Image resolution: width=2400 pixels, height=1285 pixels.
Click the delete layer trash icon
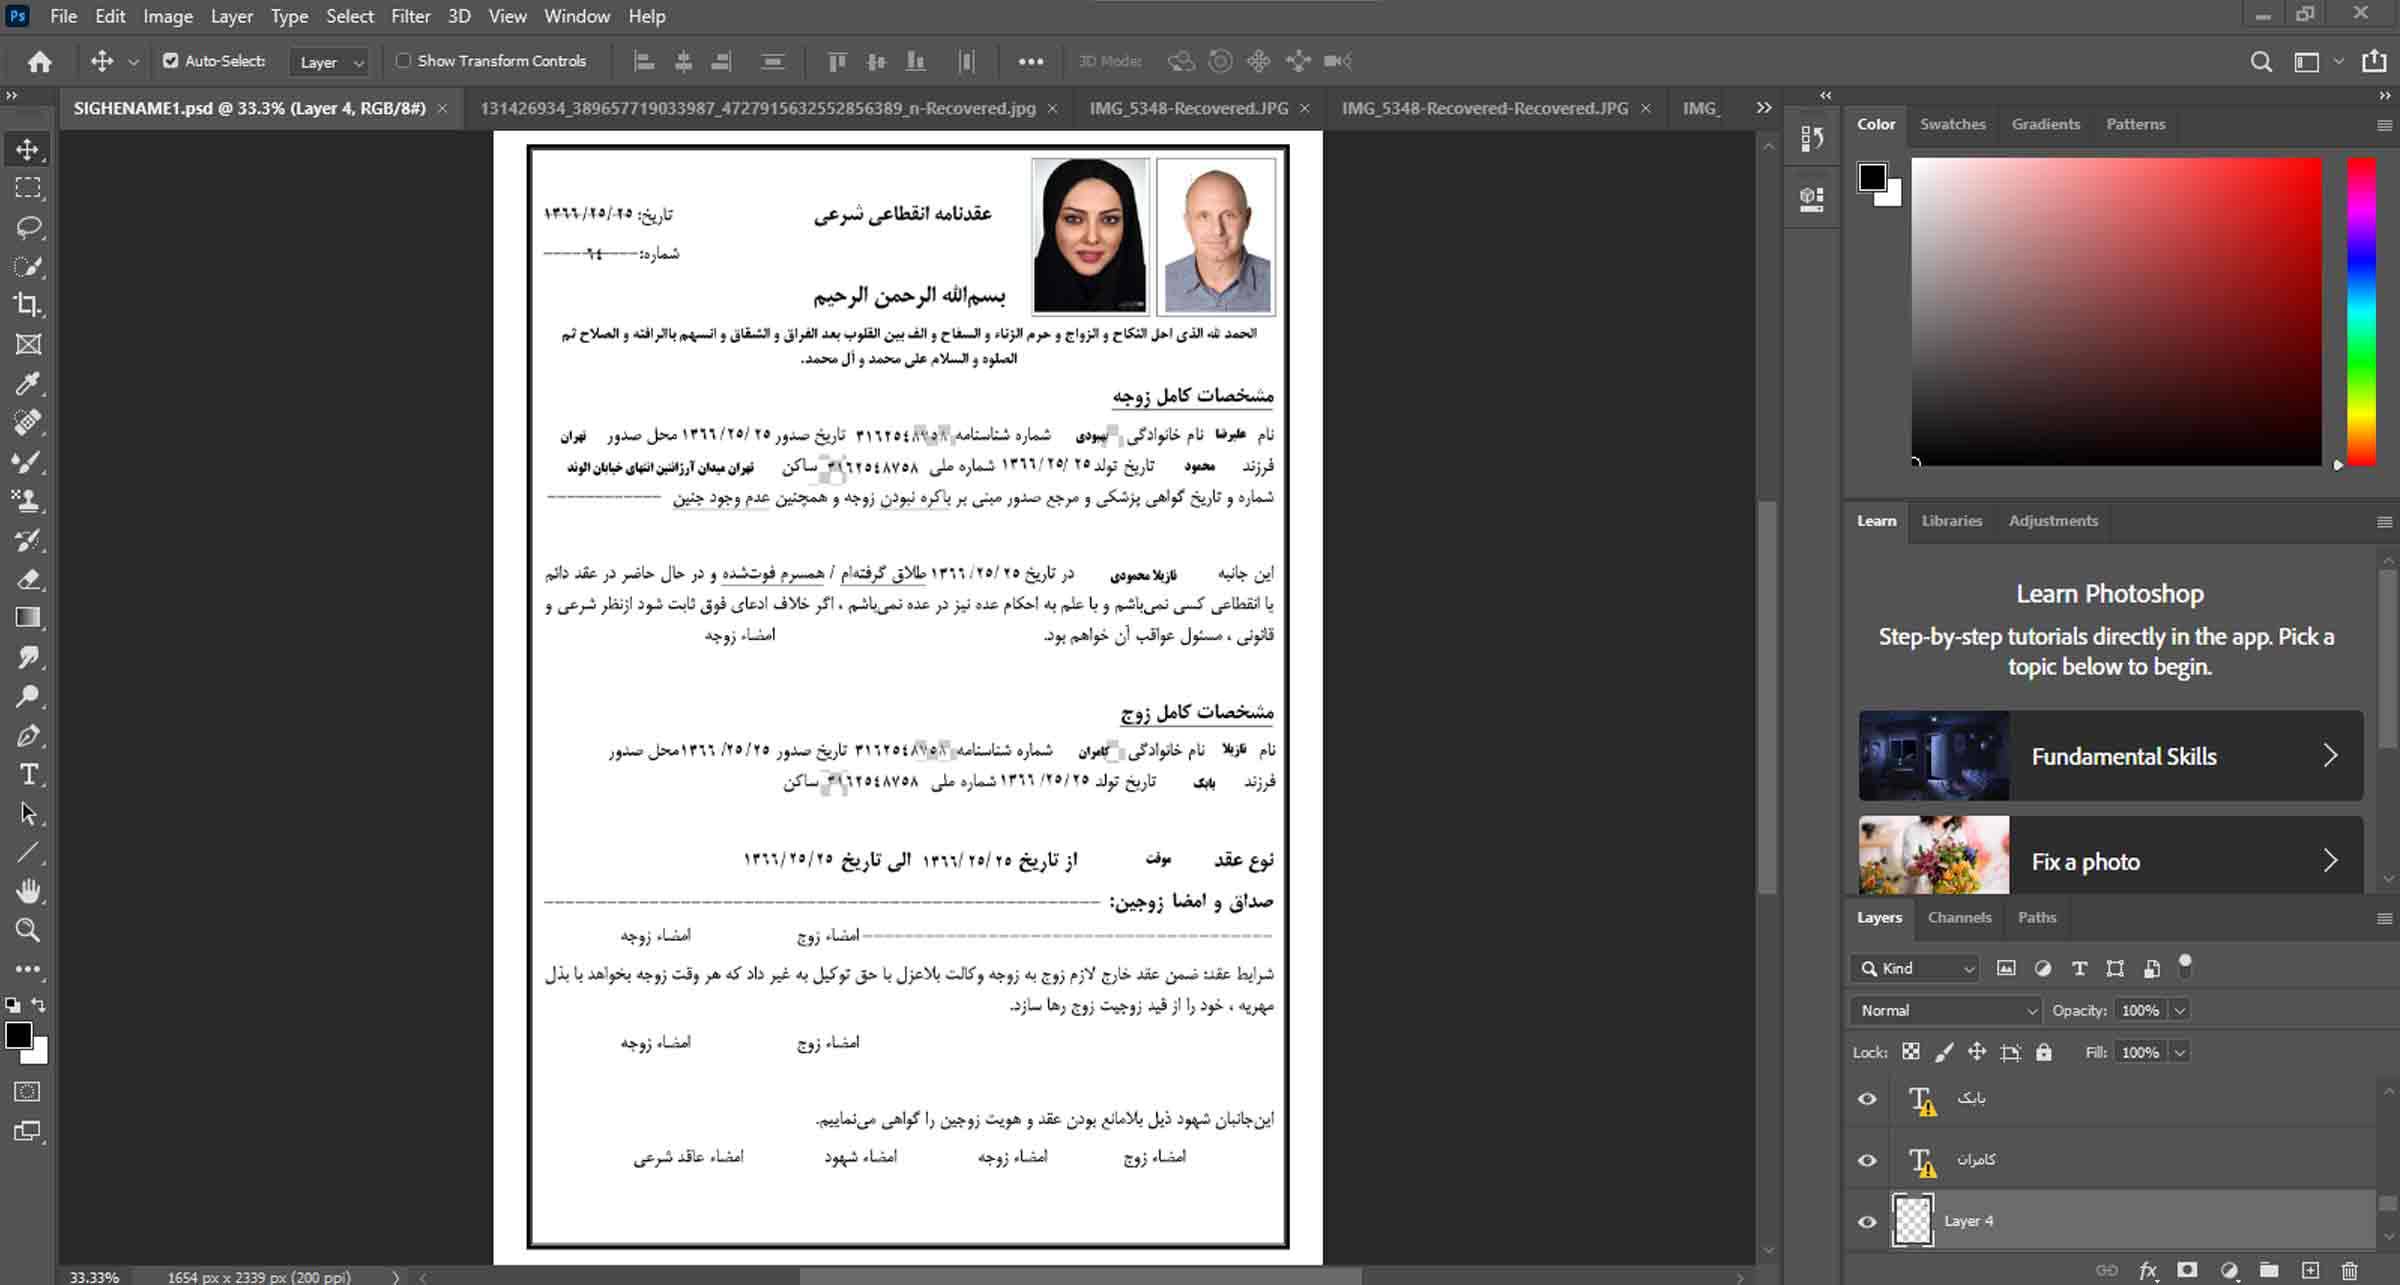click(x=2350, y=1271)
